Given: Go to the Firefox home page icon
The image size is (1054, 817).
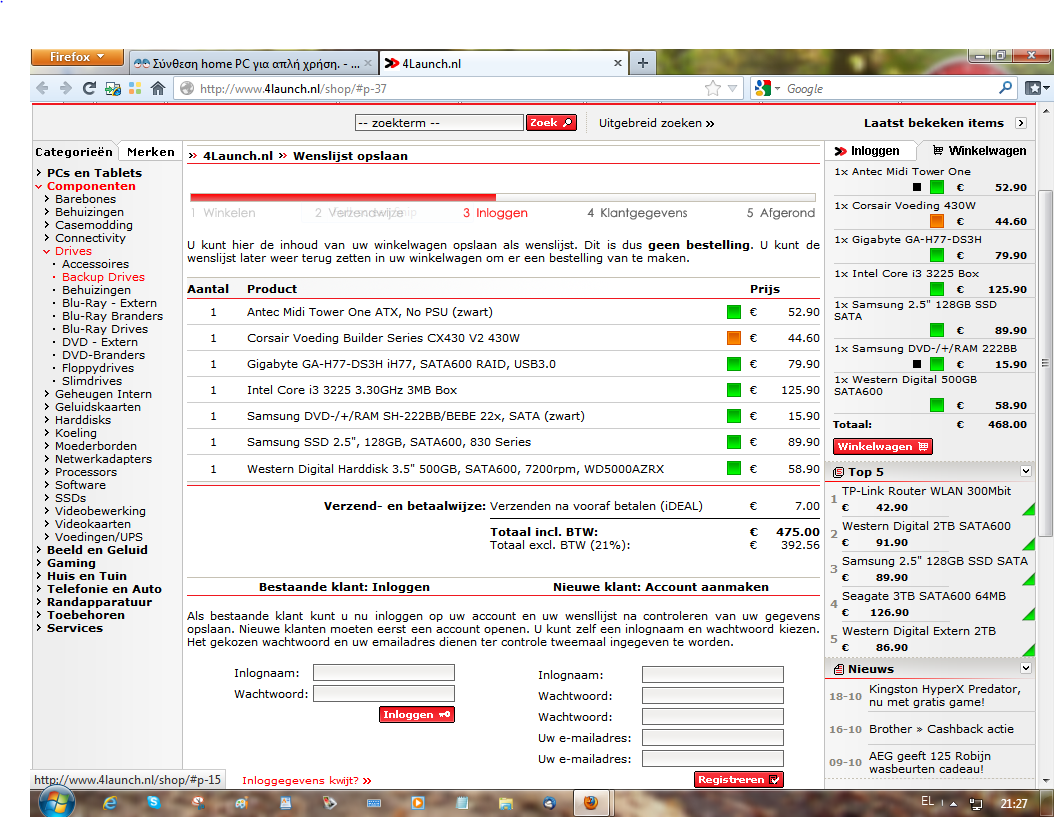Looking at the screenshot, I should 158,88.
